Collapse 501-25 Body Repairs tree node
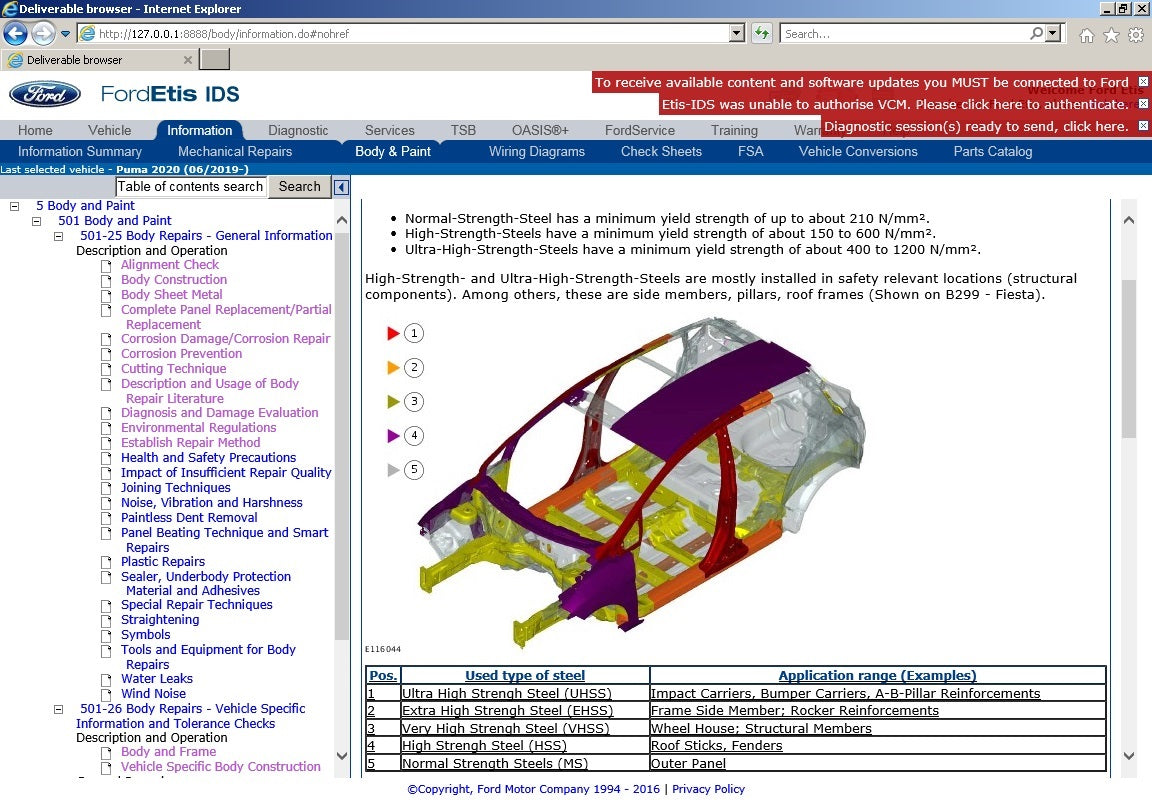 click(x=59, y=236)
